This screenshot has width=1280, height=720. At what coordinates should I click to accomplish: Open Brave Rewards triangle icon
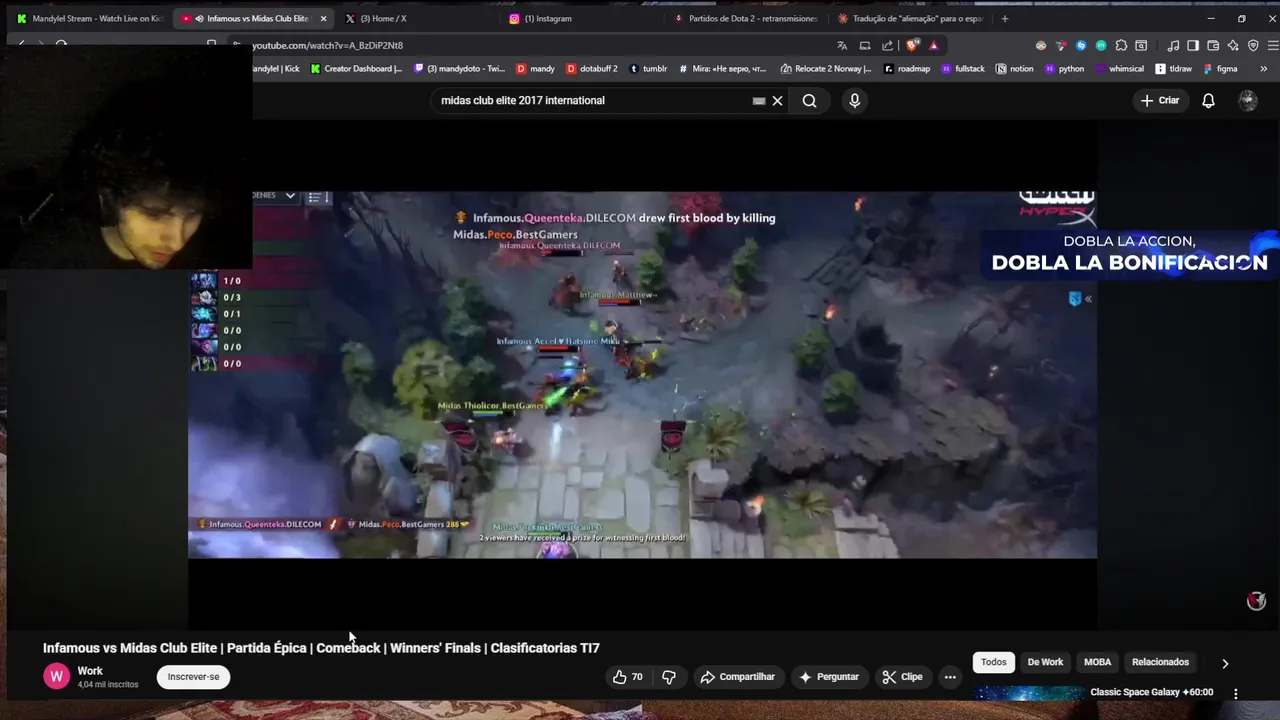pos(933,45)
